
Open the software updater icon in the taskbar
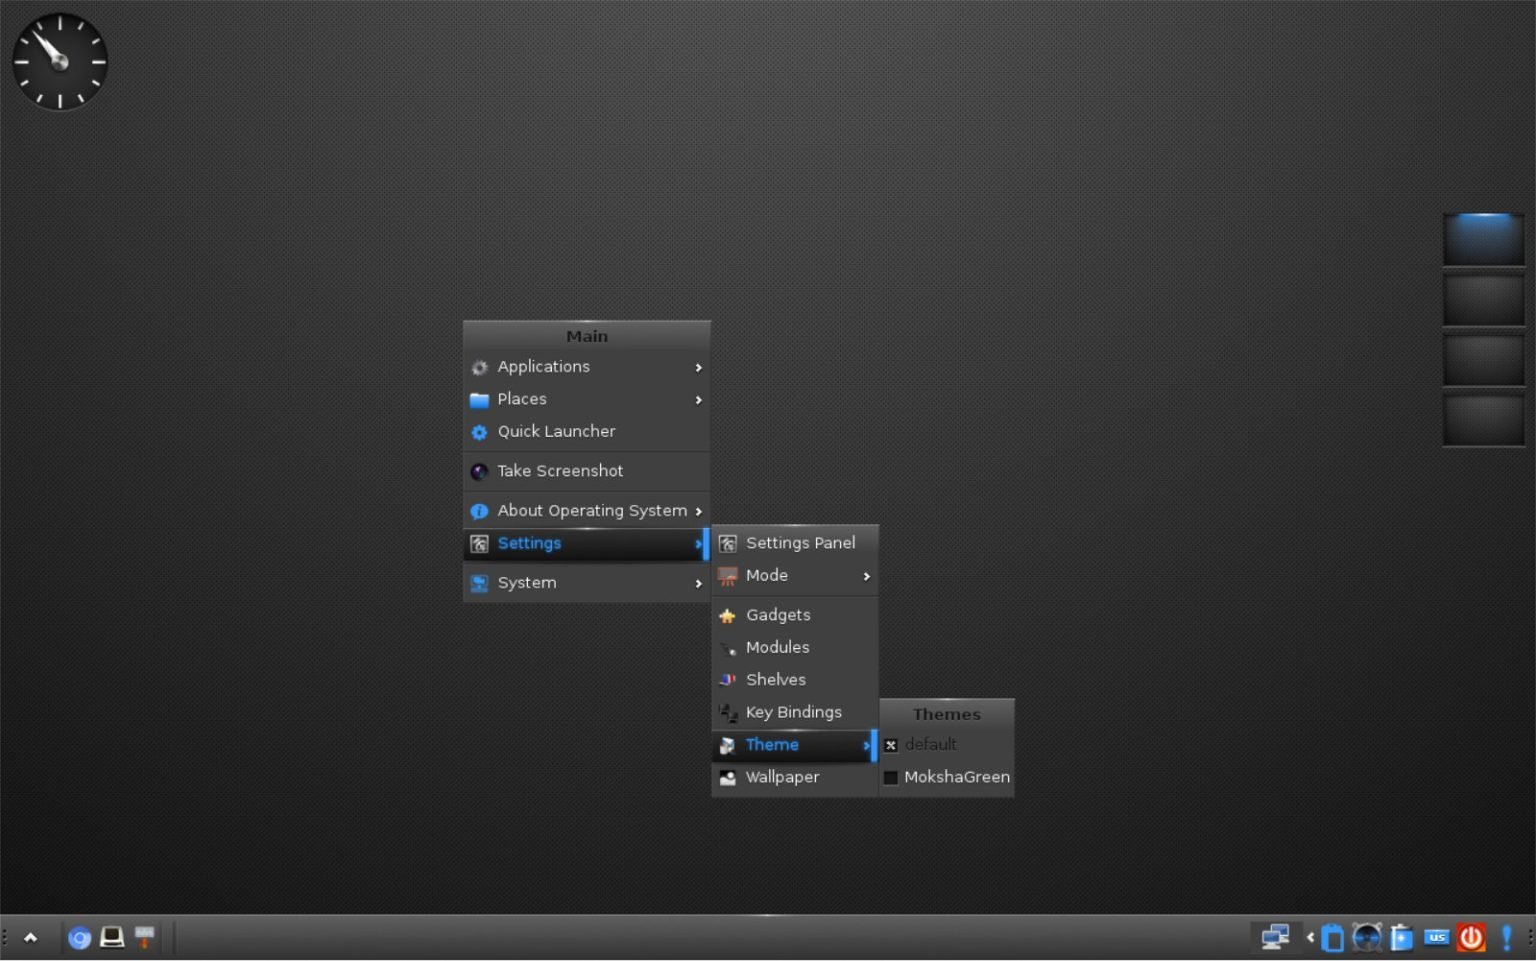pyautogui.click(x=145, y=938)
